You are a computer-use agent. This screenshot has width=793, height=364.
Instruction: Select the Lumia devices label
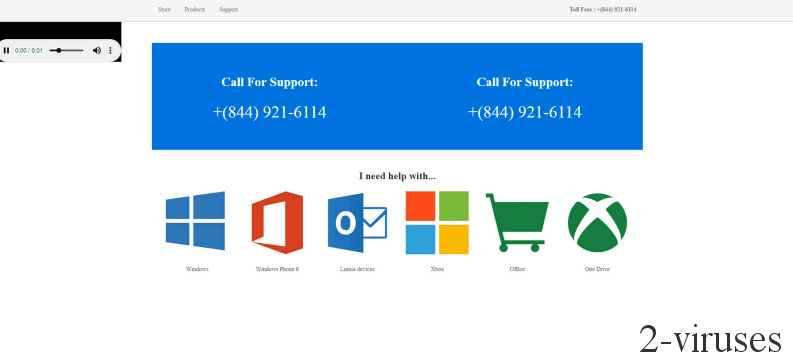(357, 269)
